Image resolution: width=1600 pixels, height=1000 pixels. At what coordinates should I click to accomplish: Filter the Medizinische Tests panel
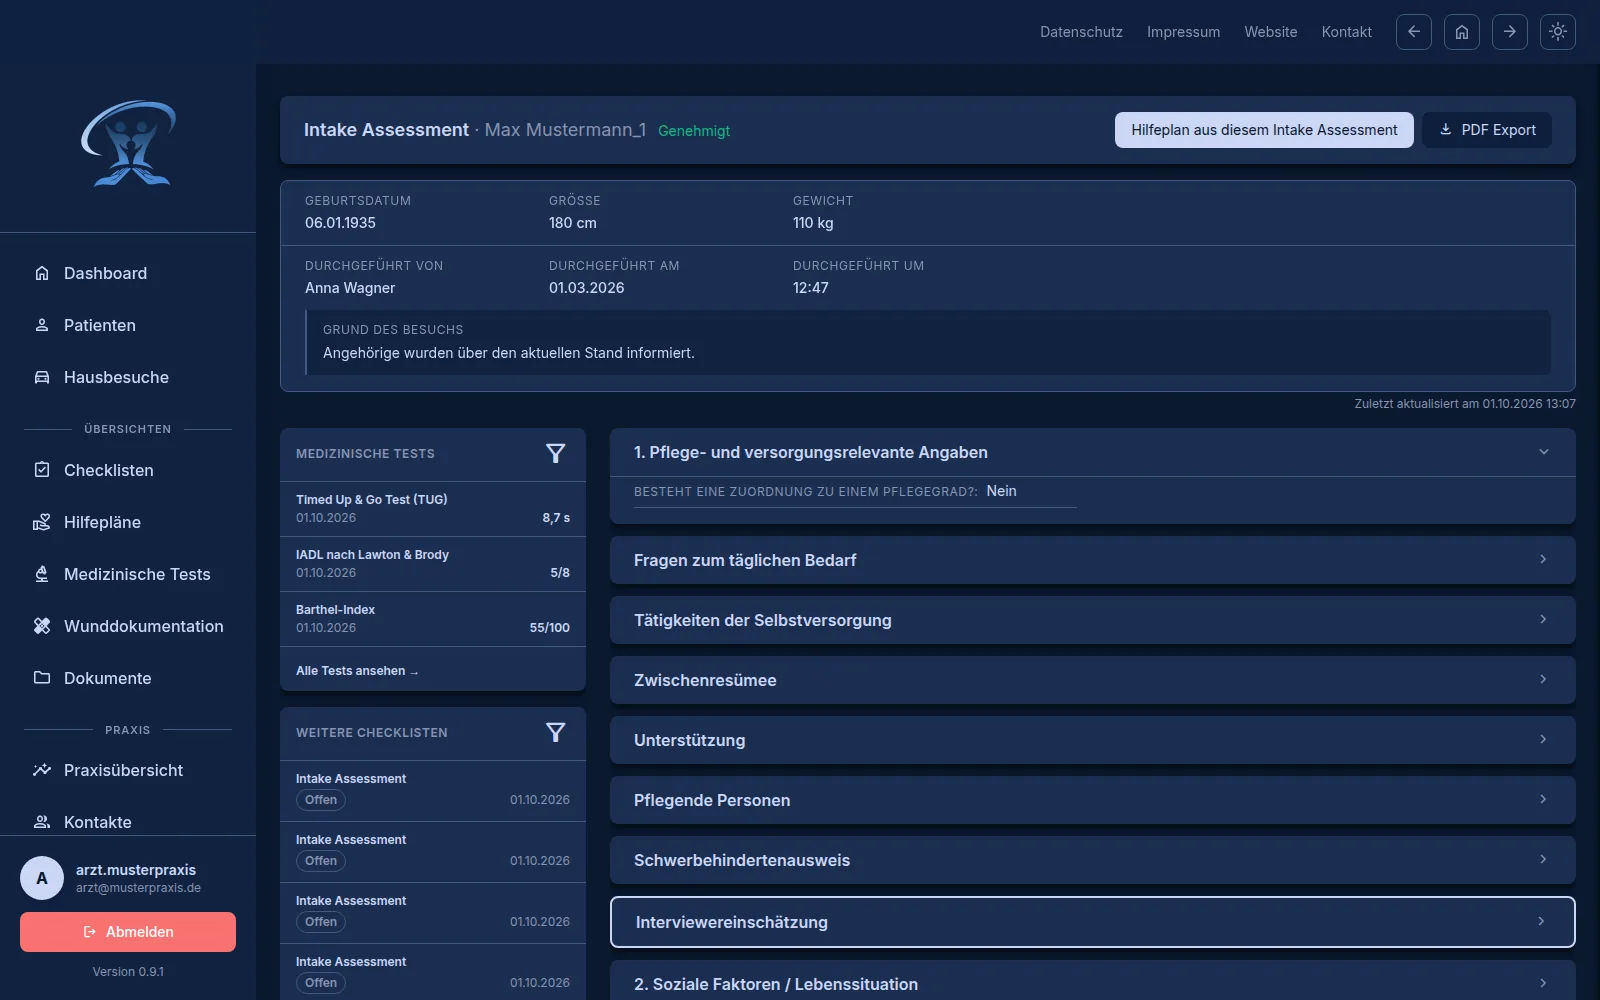(556, 454)
